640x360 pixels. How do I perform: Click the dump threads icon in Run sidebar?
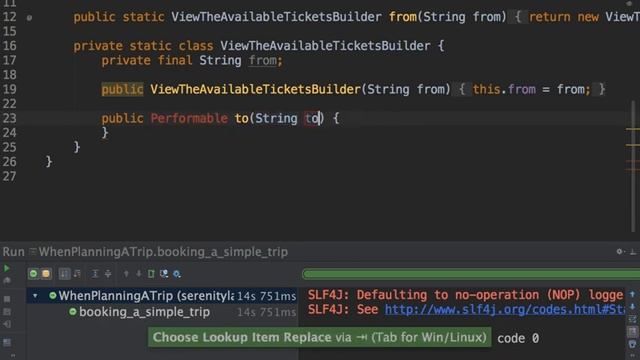[7, 312]
